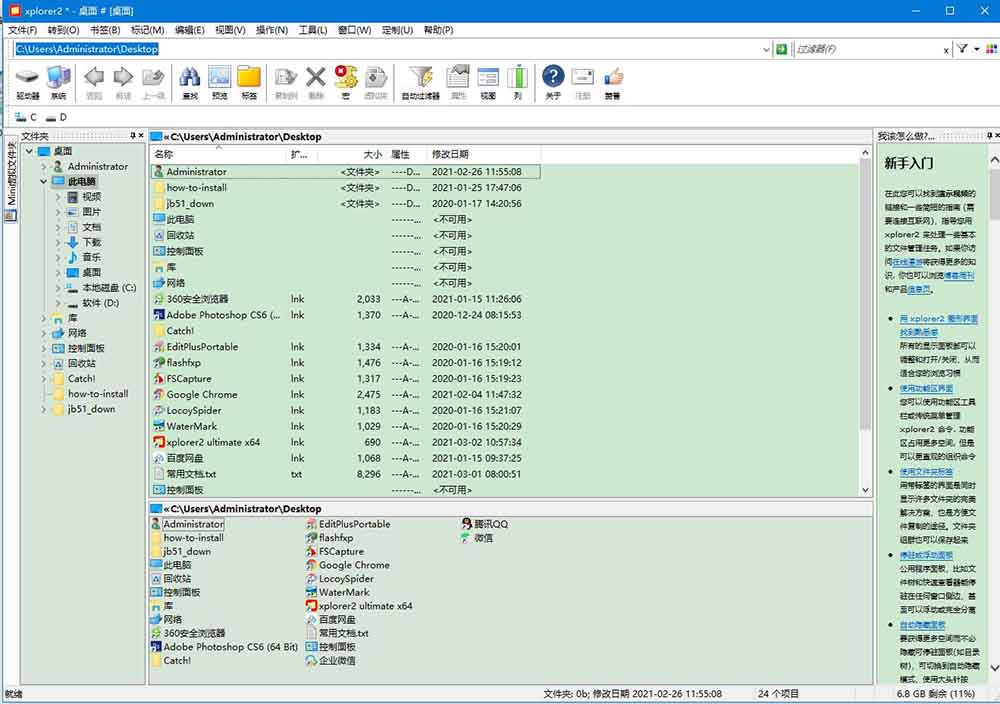Clear the filter box with the x button
Image resolution: width=1000 pixels, height=704 pixels.
point(946,50)
